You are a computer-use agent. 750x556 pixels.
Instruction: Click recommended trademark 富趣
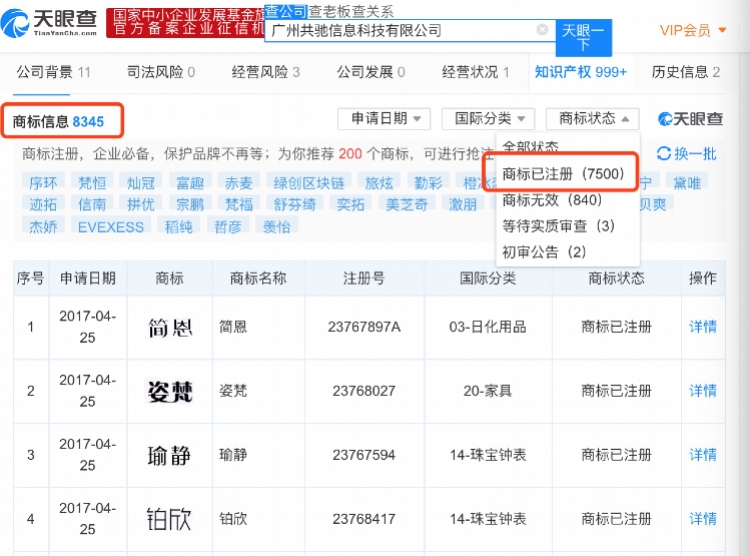(190, 183)
